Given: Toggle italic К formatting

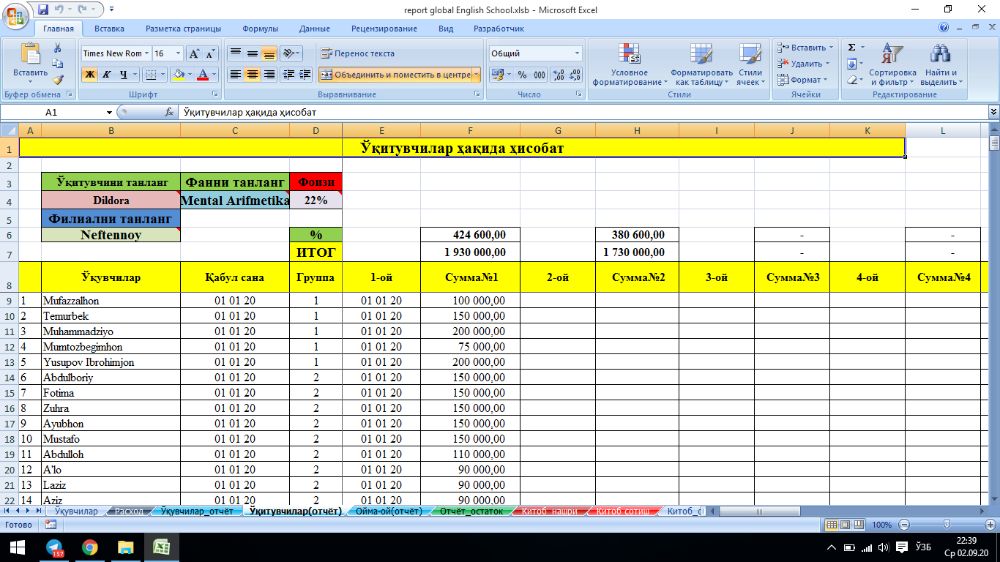Looking at the screenshot, I should [107, 75].
